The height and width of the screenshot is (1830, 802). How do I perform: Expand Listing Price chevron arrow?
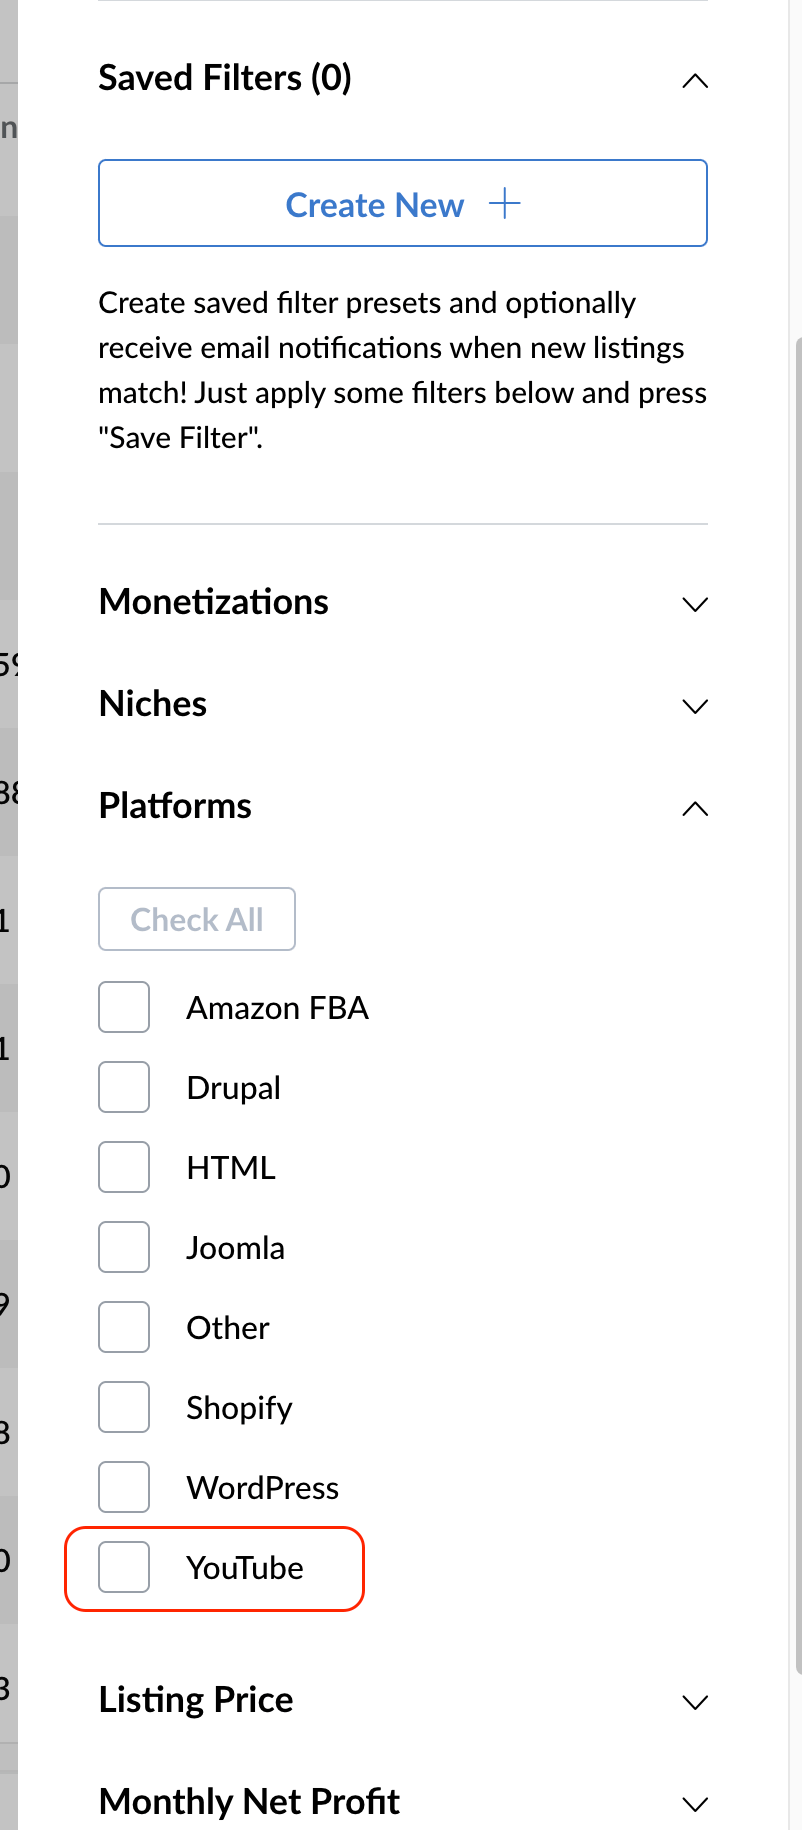click(x=694, y=1702)
